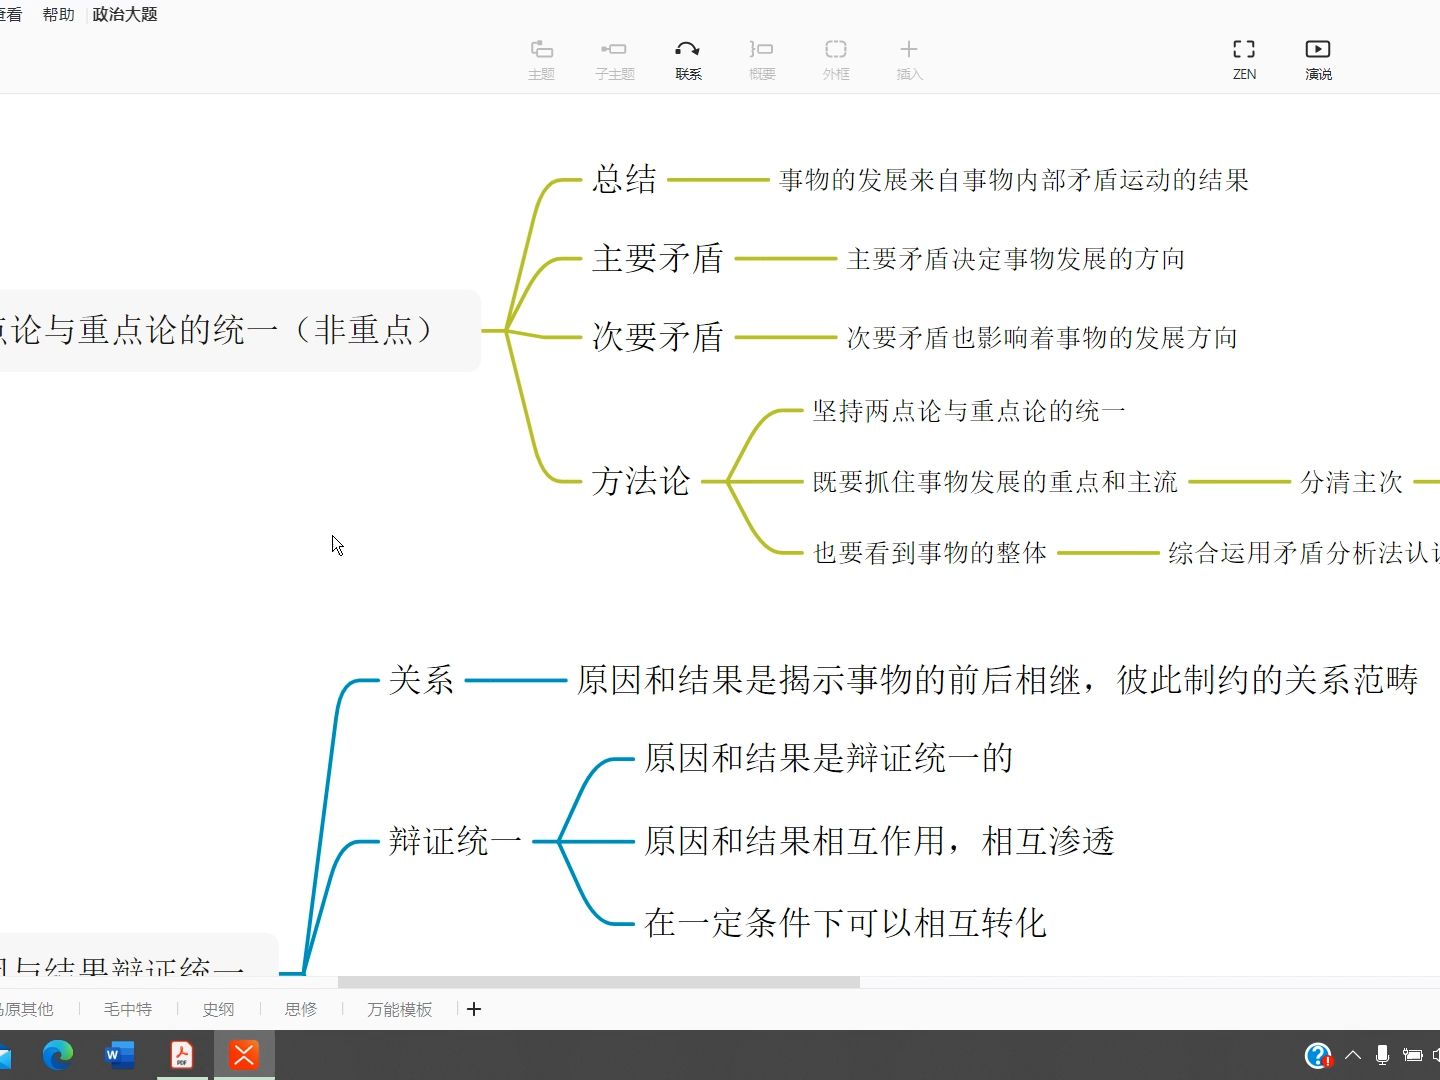The height and width of the screenshot is (1080, 1440).
Task: Open Word from the taskbar
Action: pyautogui.click(x=120, y=1054)
